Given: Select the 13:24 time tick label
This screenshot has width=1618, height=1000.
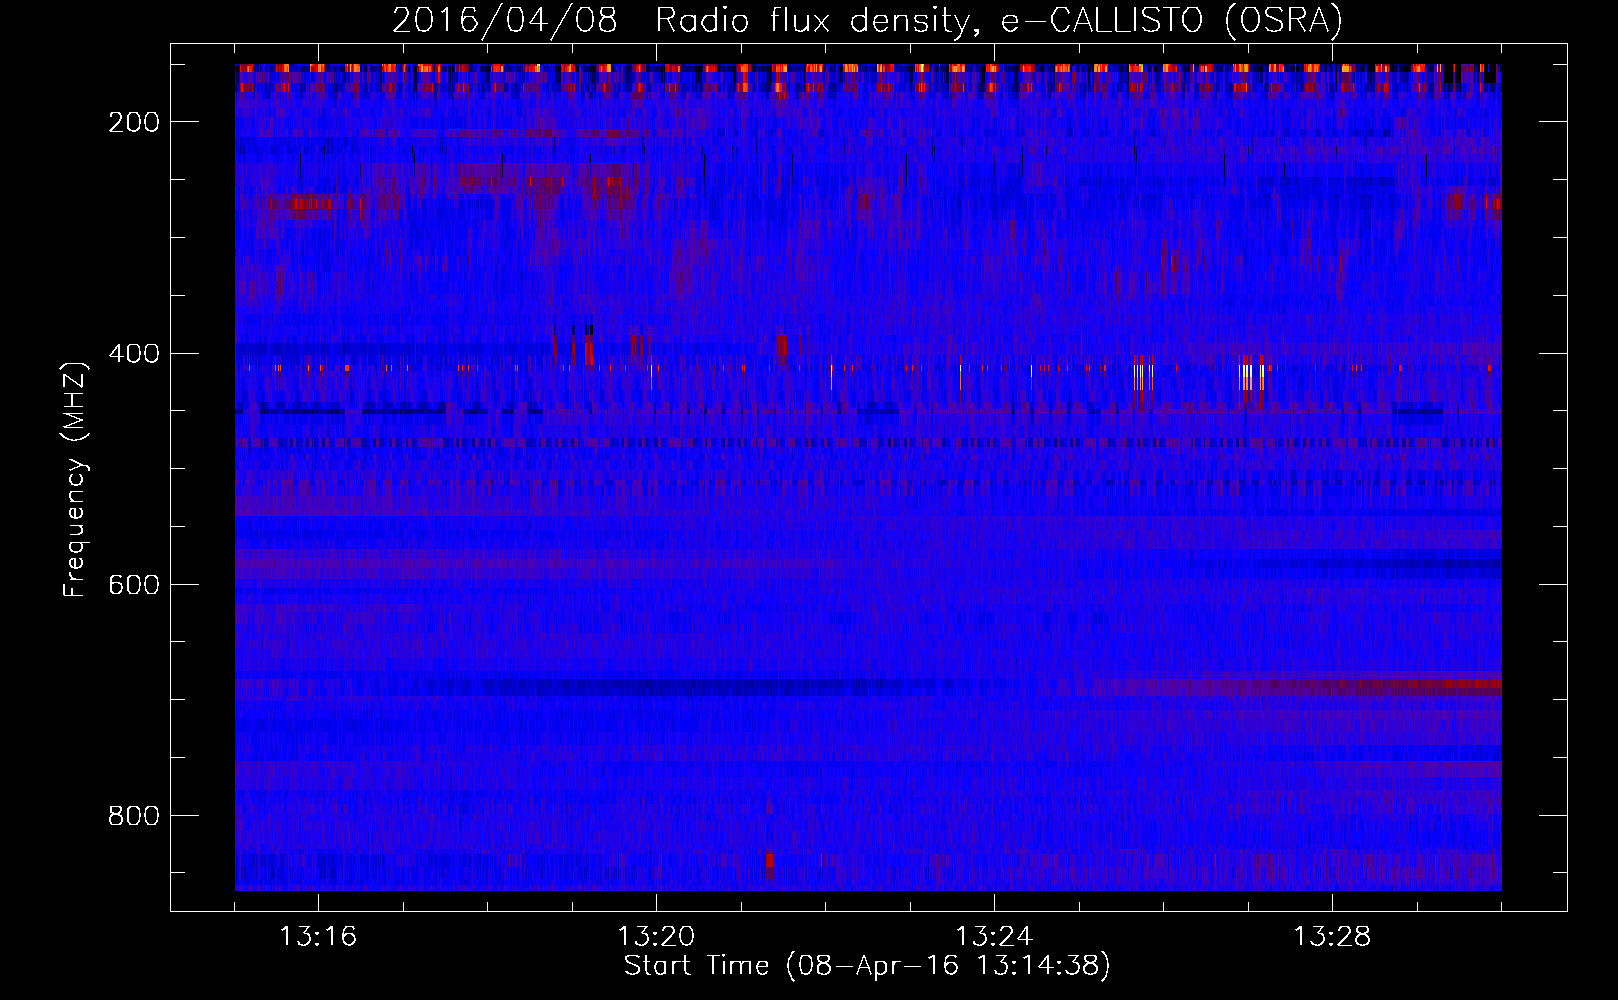Looking at the screenshot, I should coord(994,937).
